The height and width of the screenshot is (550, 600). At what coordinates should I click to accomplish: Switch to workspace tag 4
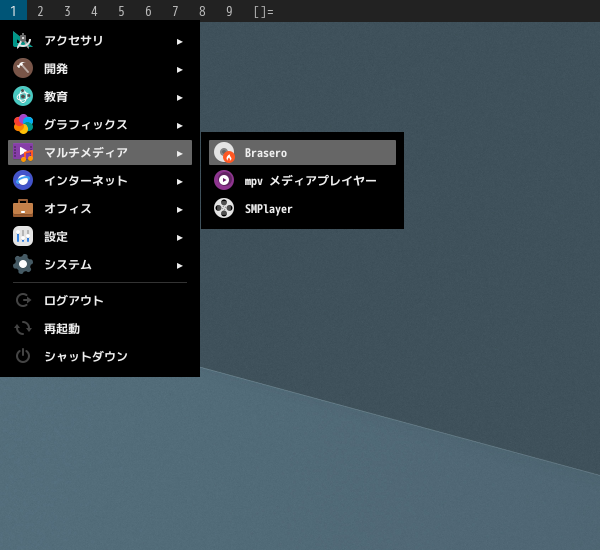(x=94, y=11)
